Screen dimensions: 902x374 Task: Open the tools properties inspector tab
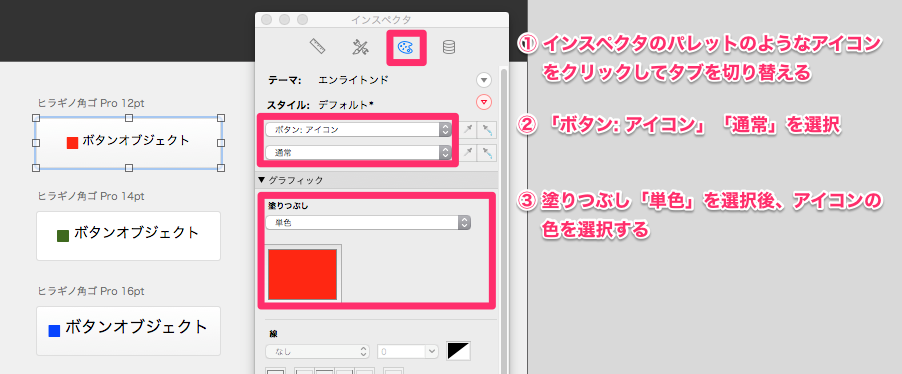click(x=361, y=47)
